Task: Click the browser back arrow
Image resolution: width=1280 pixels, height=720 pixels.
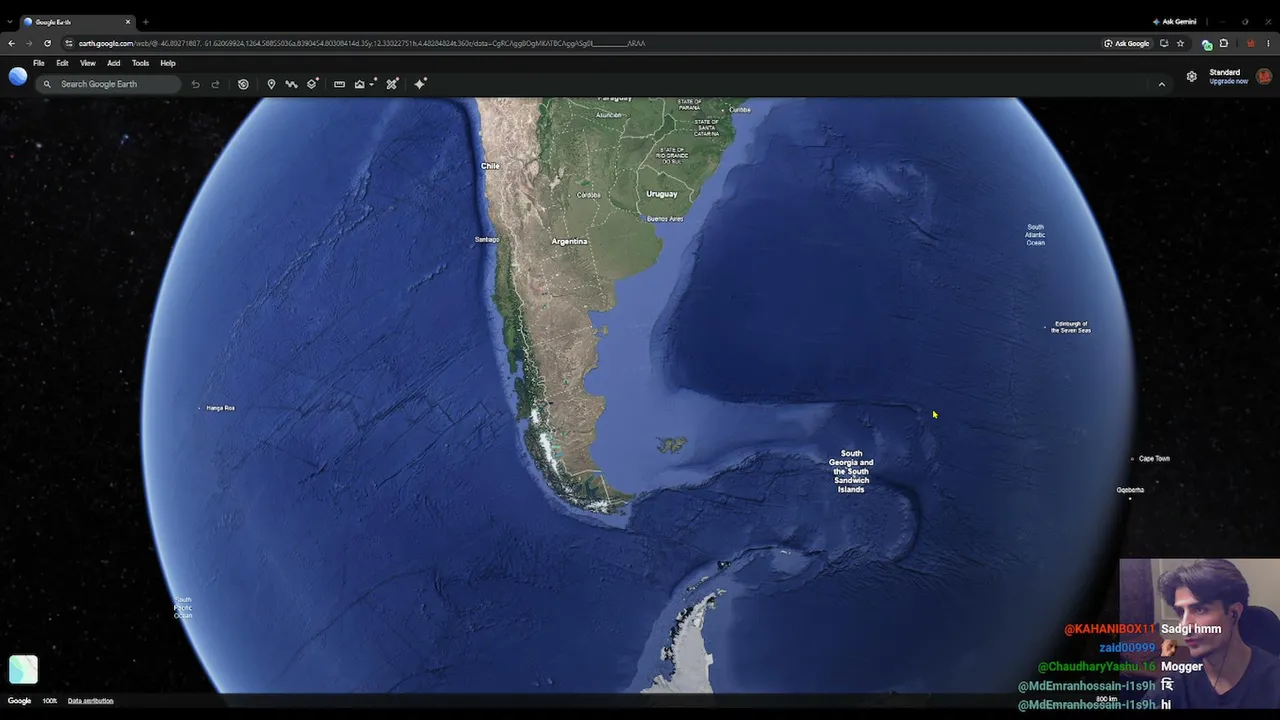Action: coord(11,43)
